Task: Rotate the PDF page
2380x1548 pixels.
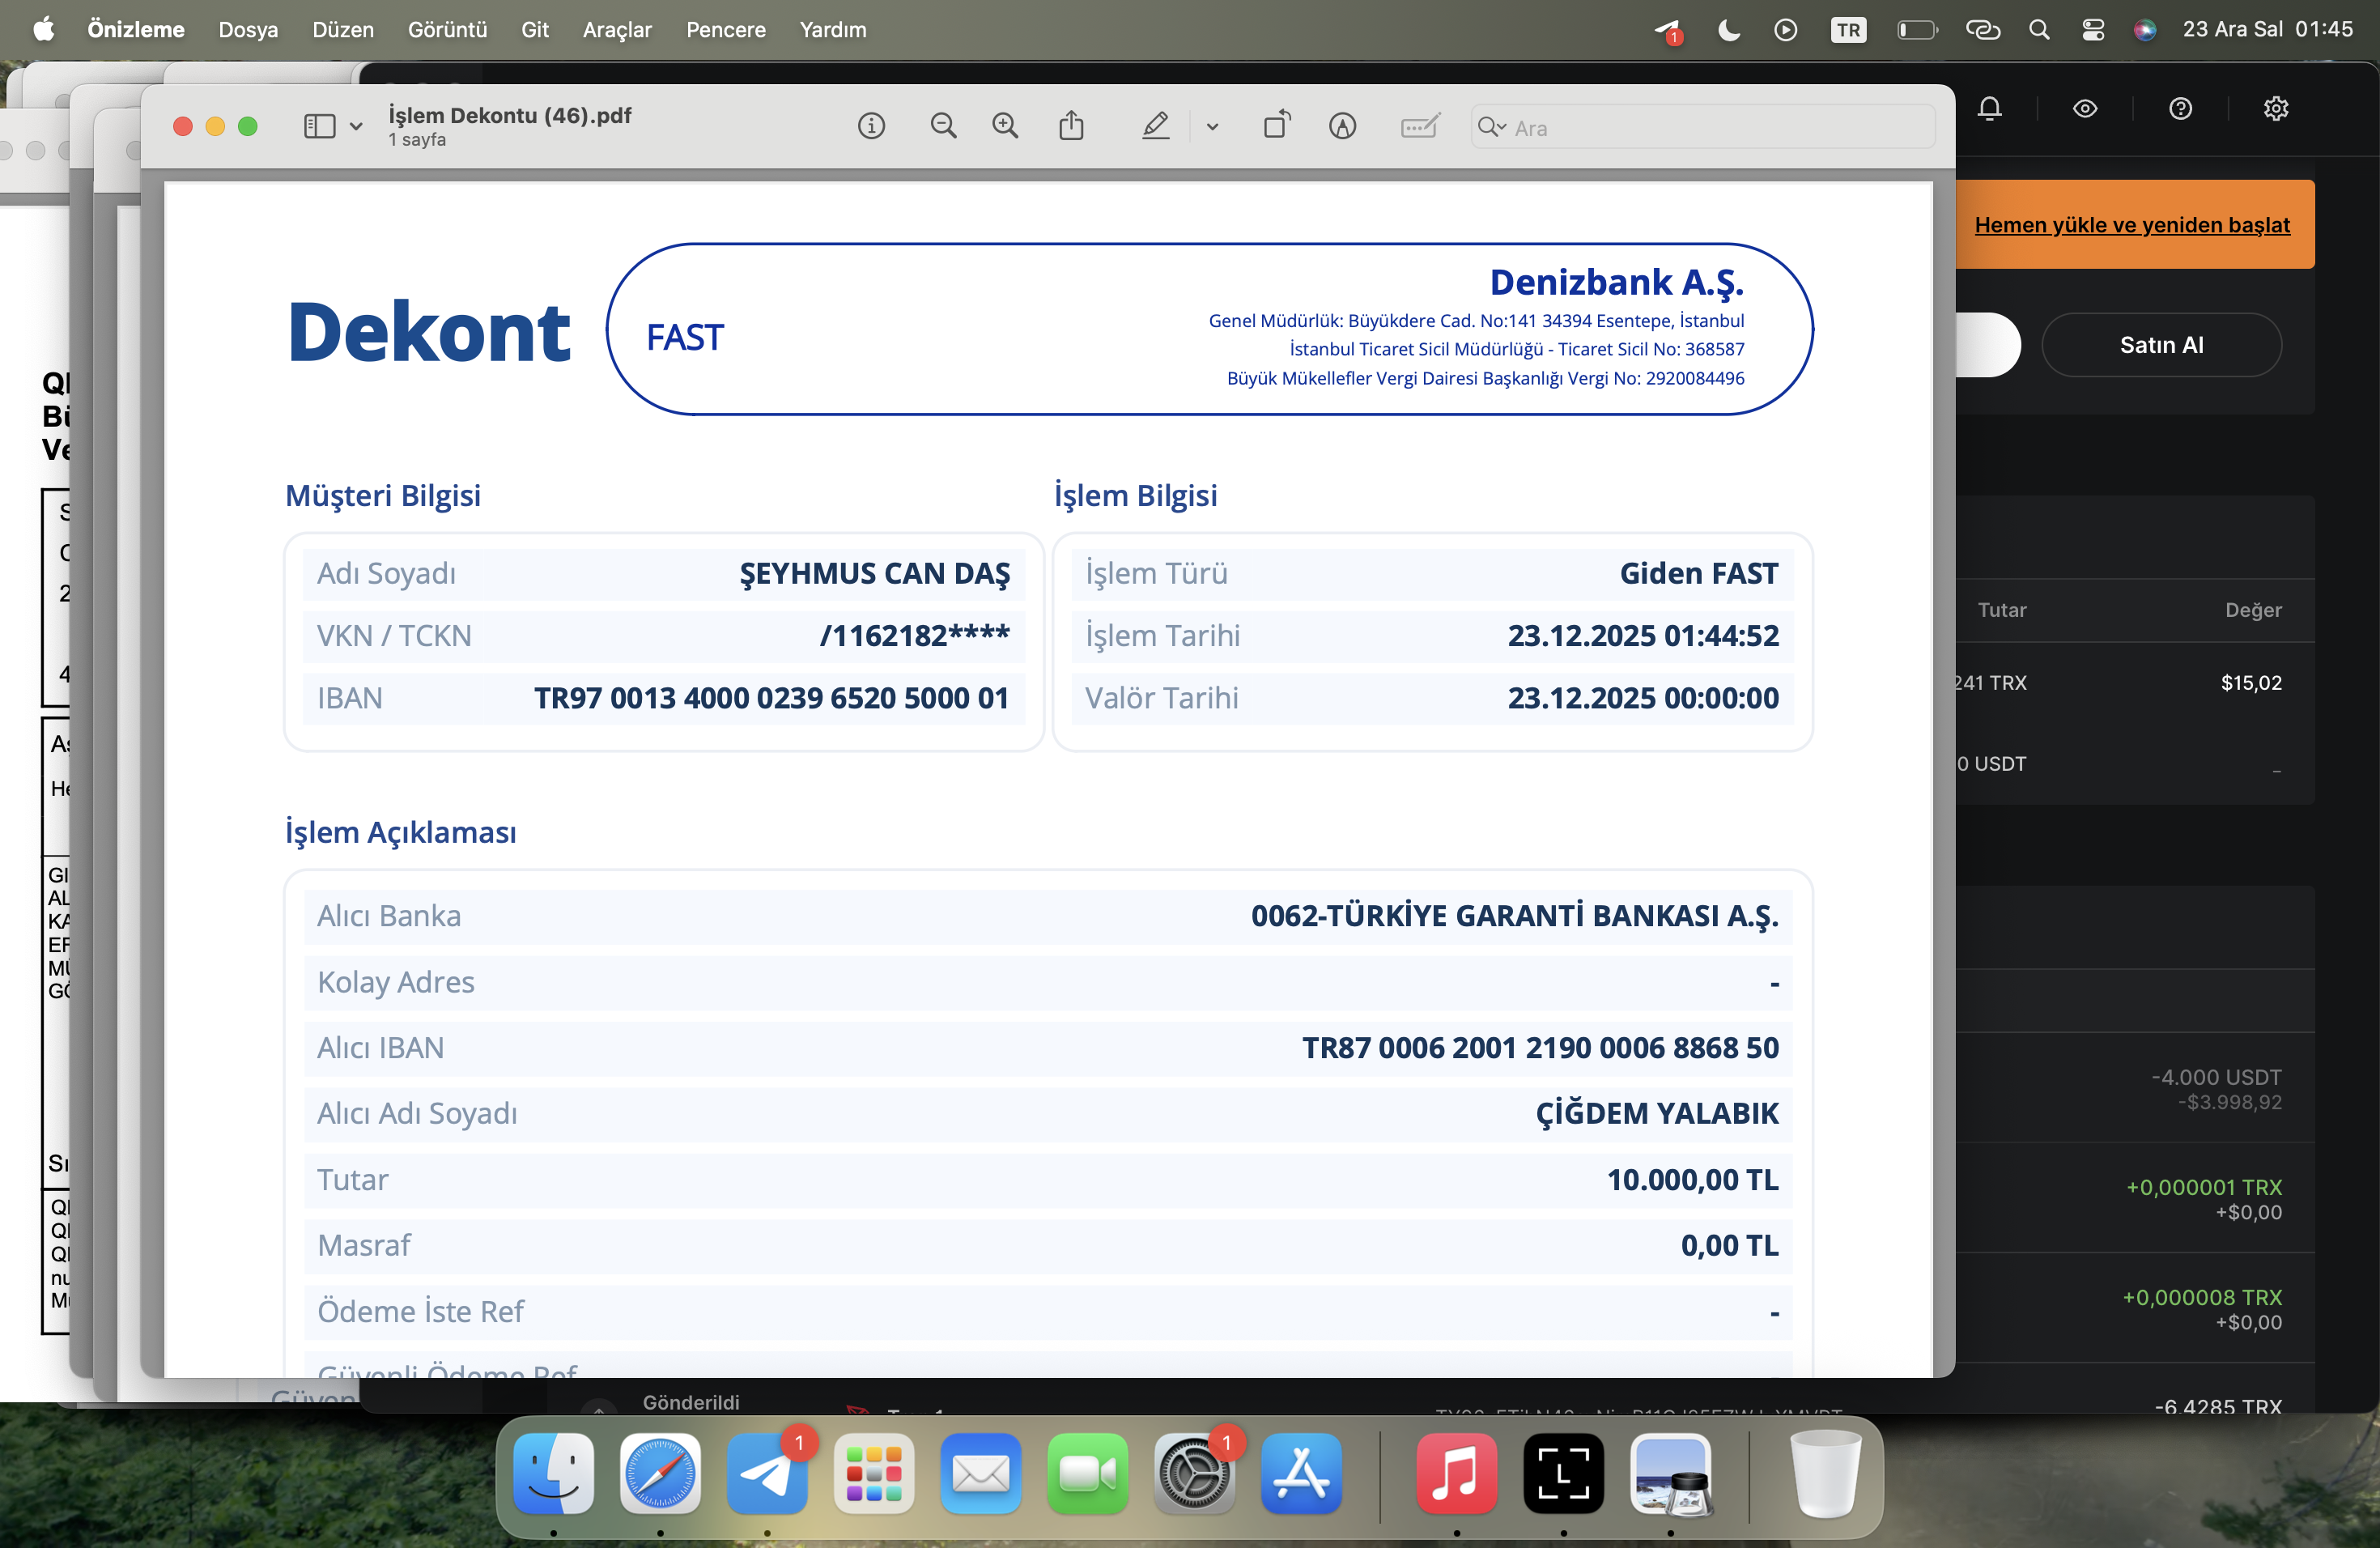Action: pos(1277,125)
